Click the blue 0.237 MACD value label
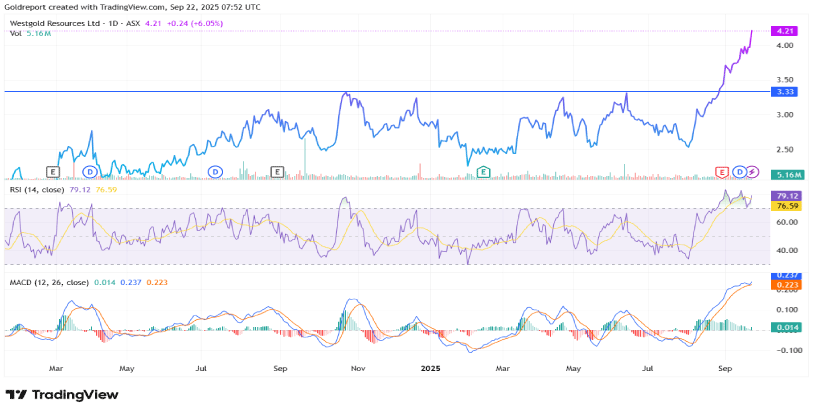Image resolution: width=813 pixels, height=405 pixels. click(784, 276)
